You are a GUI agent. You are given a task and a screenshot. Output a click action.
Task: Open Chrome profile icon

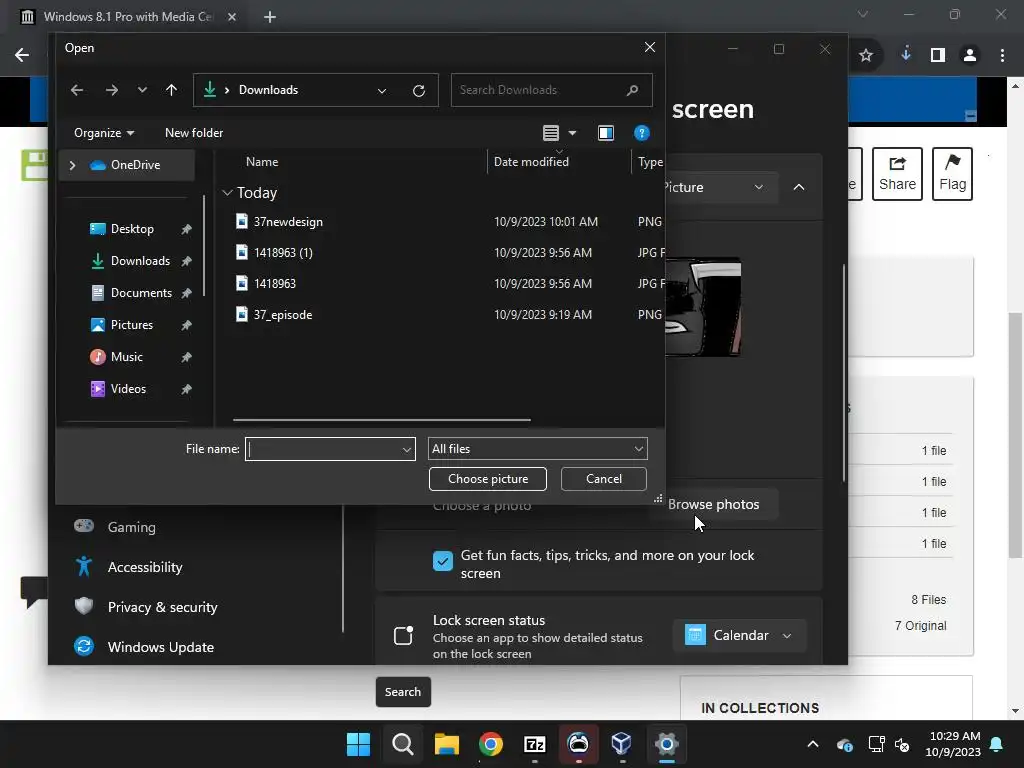[970, 56]
